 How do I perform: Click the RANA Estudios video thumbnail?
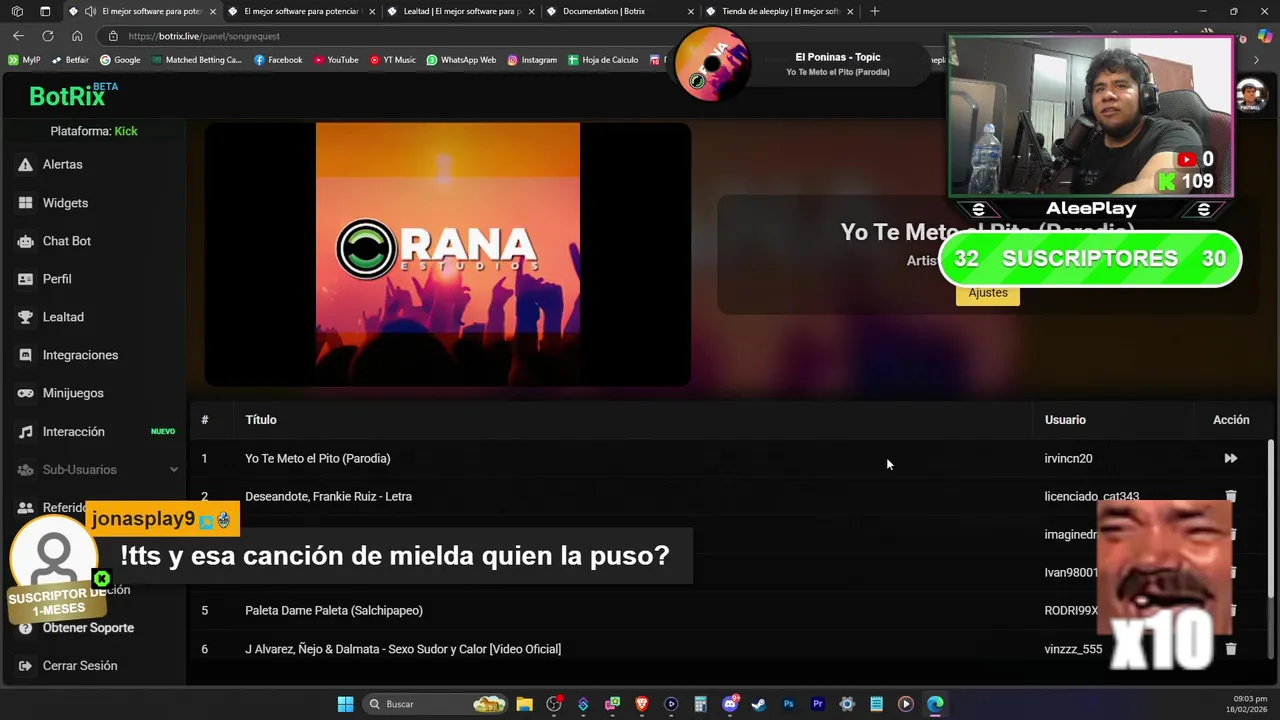click(448, 254)
